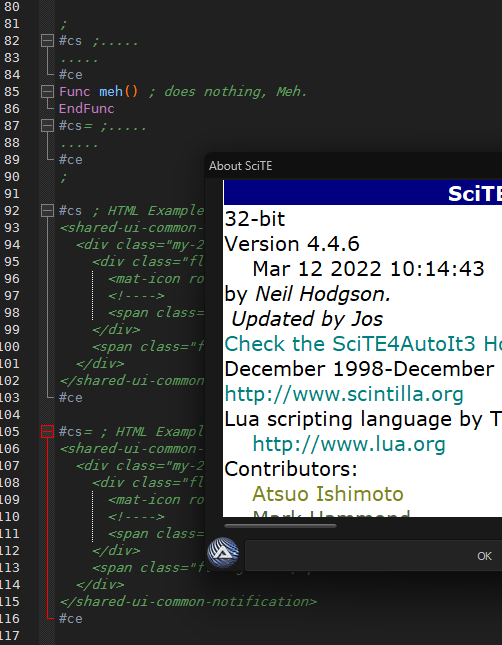Click the 'Contributors:' heading
Image resolution: width=502 pixels, height=645 pixels.
(291, 469)
